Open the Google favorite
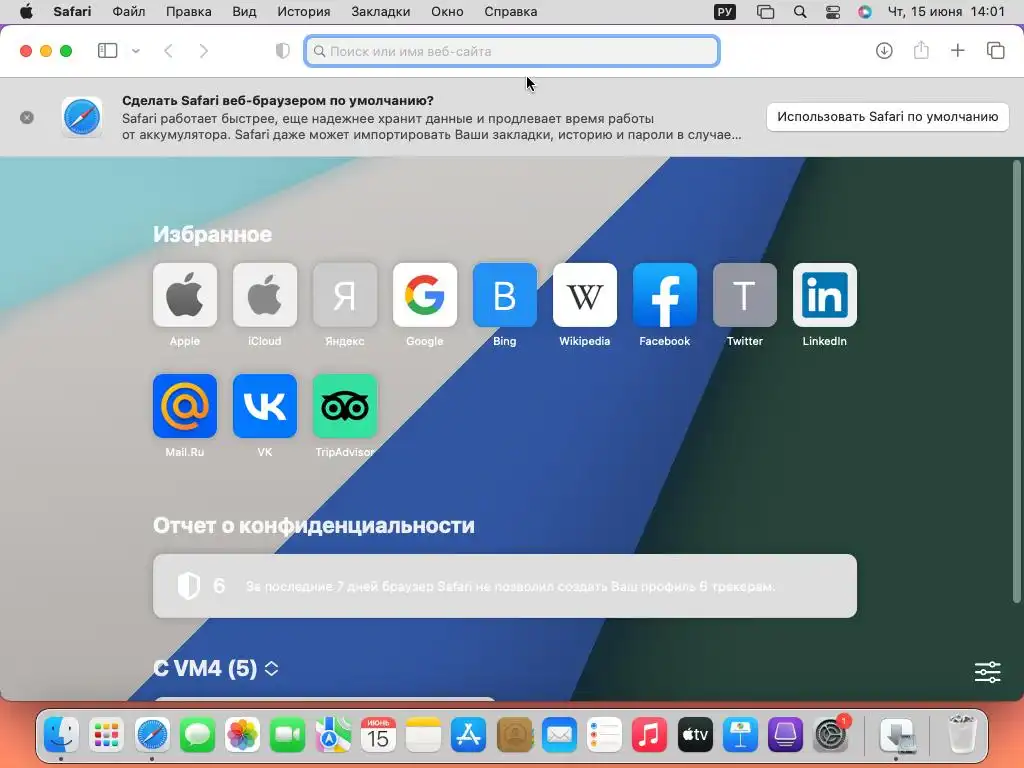Viewport: 1024px width, 768px height. pos(424,295)
